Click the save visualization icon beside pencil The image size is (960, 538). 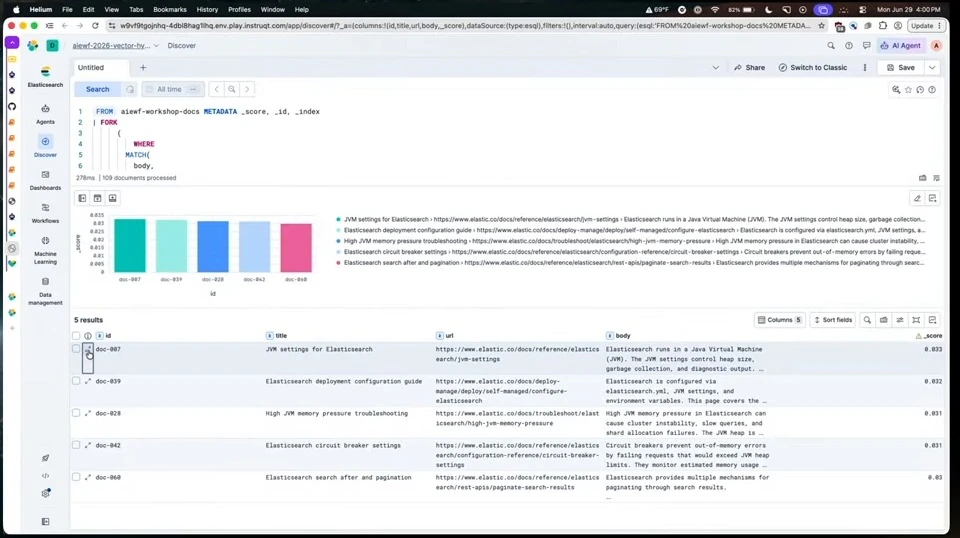point(932,198)
